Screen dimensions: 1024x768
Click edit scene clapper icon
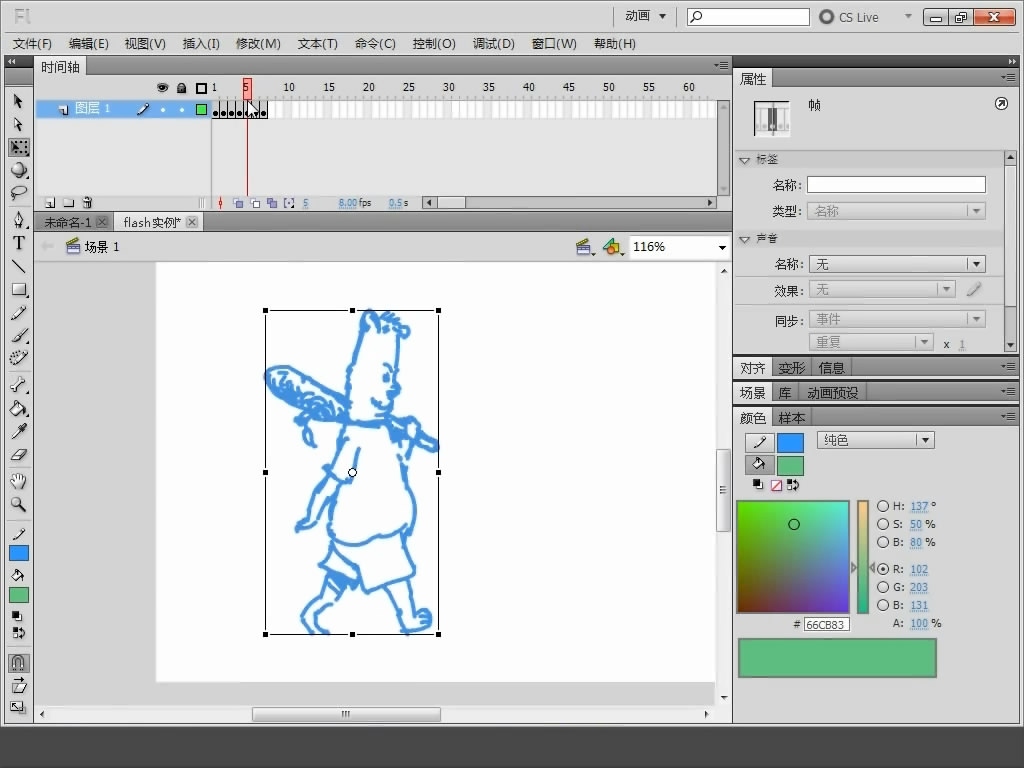click(584, 247)
